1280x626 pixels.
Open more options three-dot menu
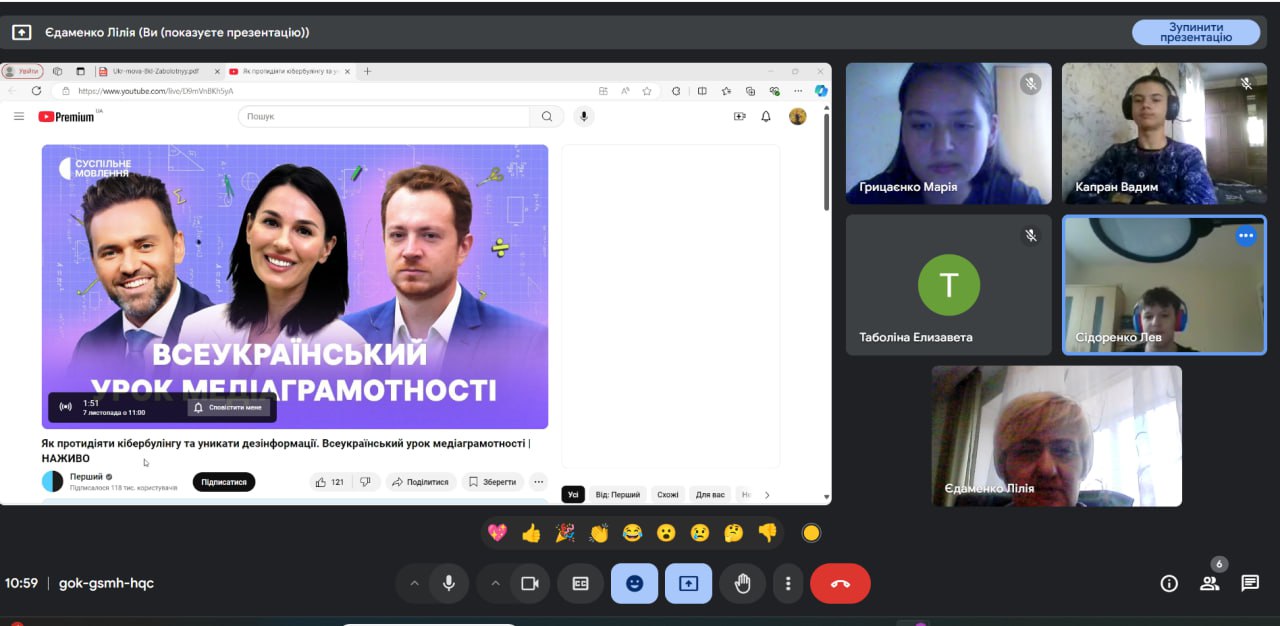[x=788, y=584]
